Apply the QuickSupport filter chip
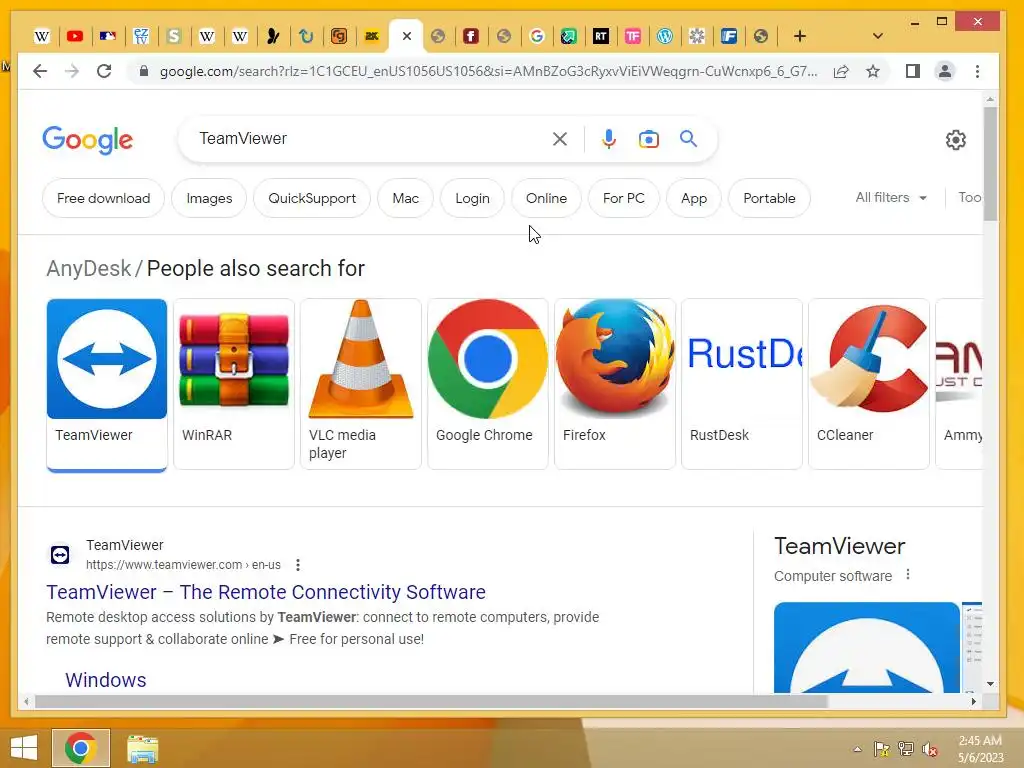Image resolution: width=1024 pixels, height=768 pixels. point(312,198)
